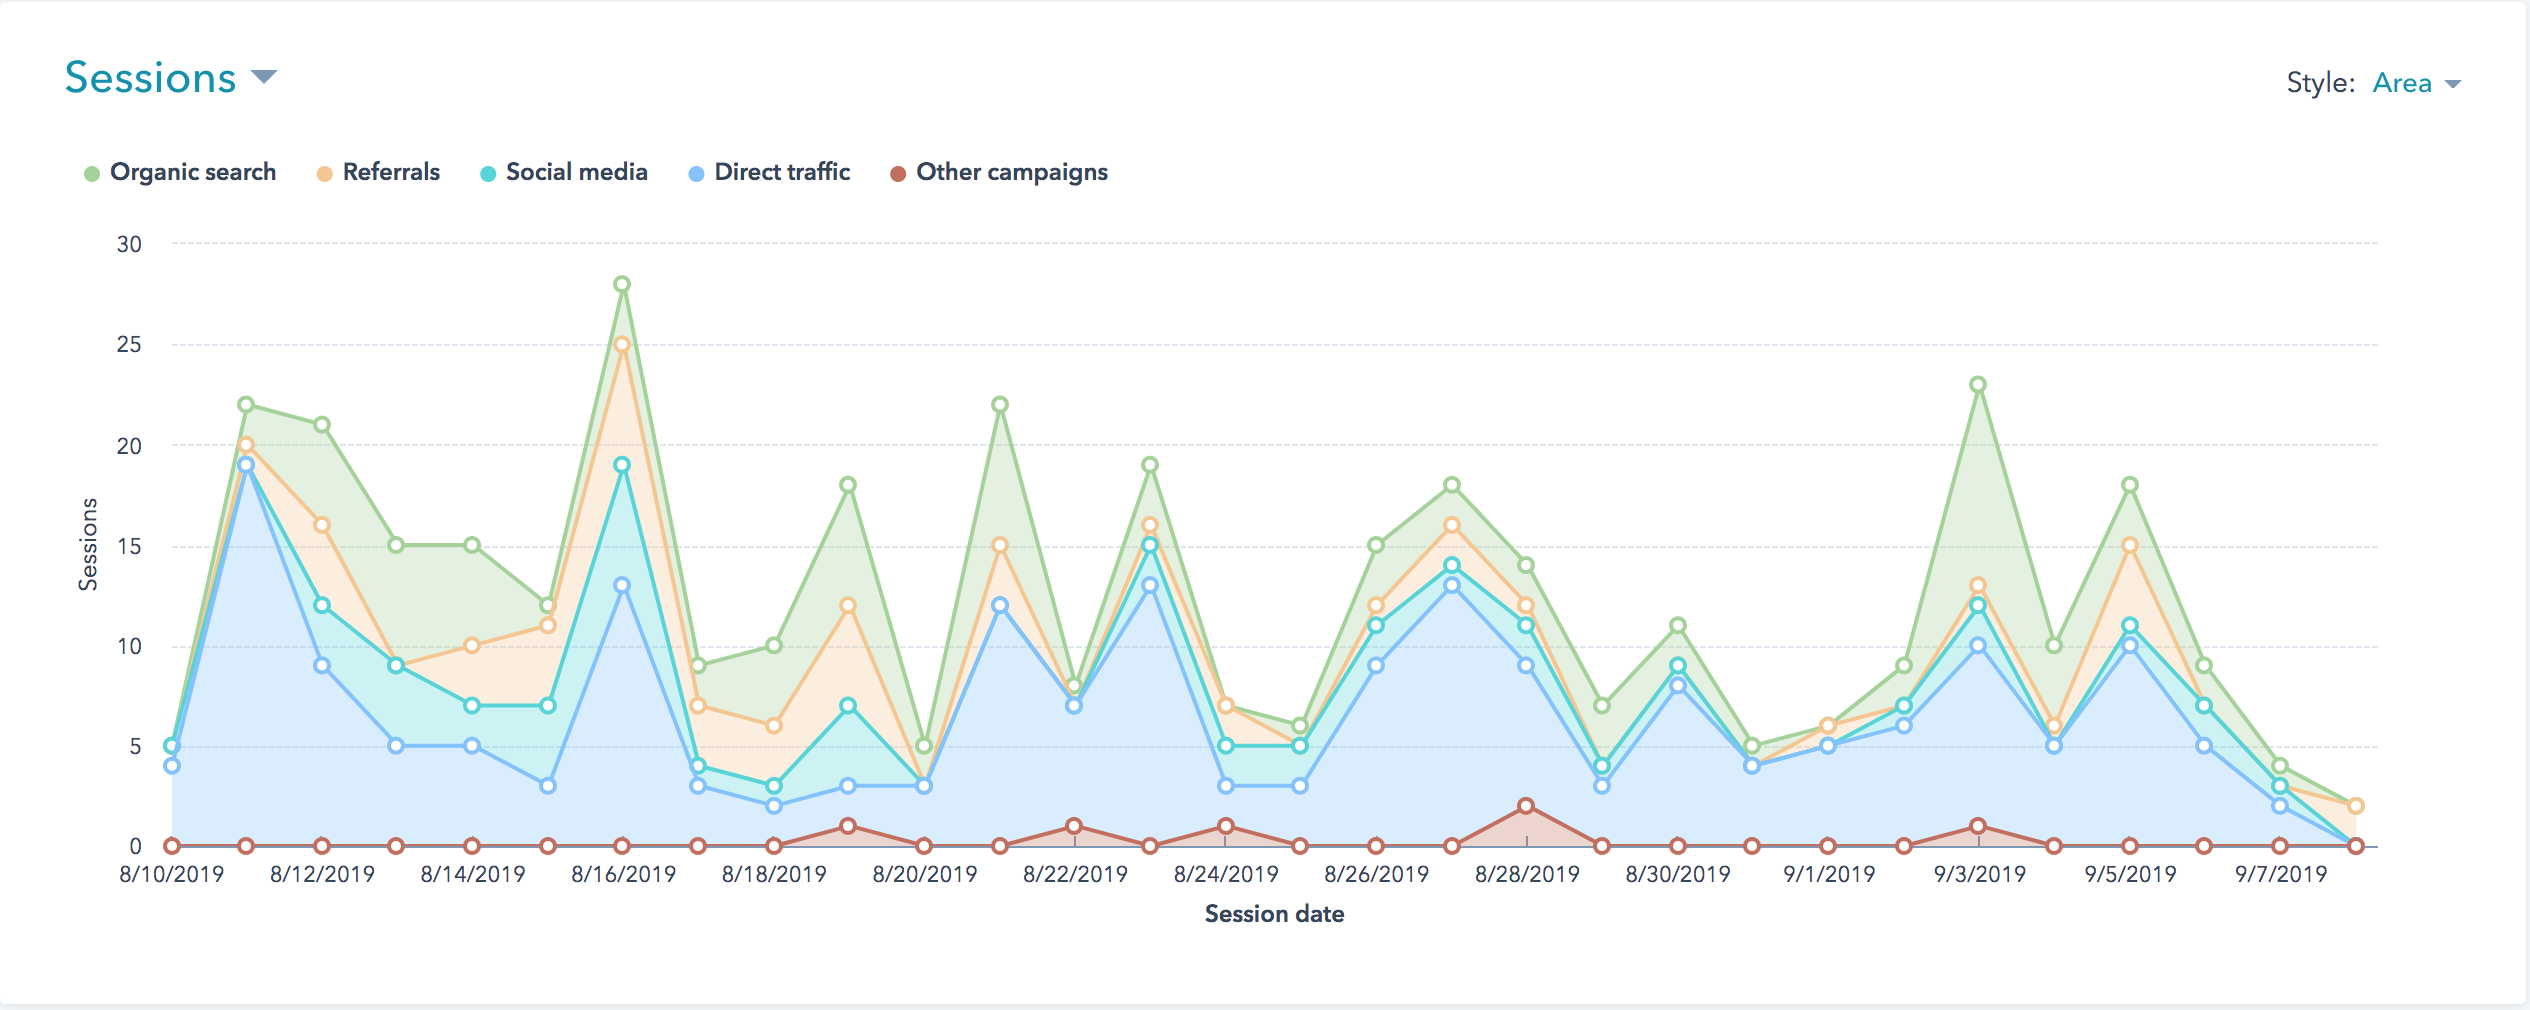Open the Sessions metric dropdown
This screenshot has height=1010, width=2530.
point(170,78)
